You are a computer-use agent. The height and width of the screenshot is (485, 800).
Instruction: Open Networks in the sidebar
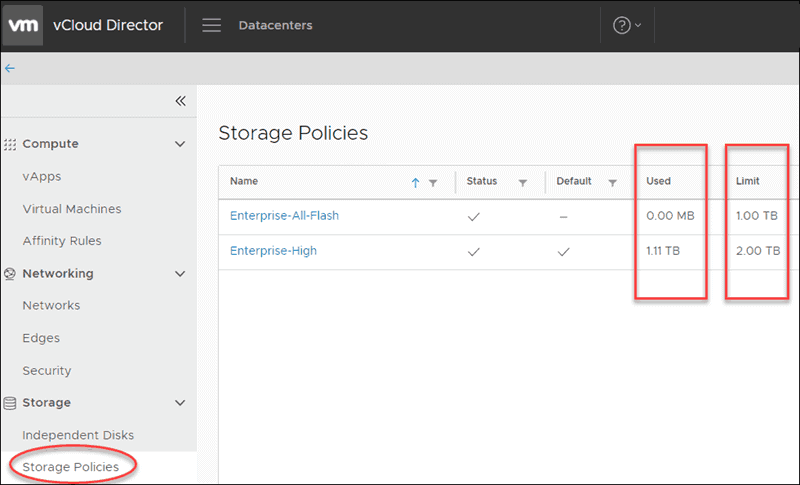point(51,305)
